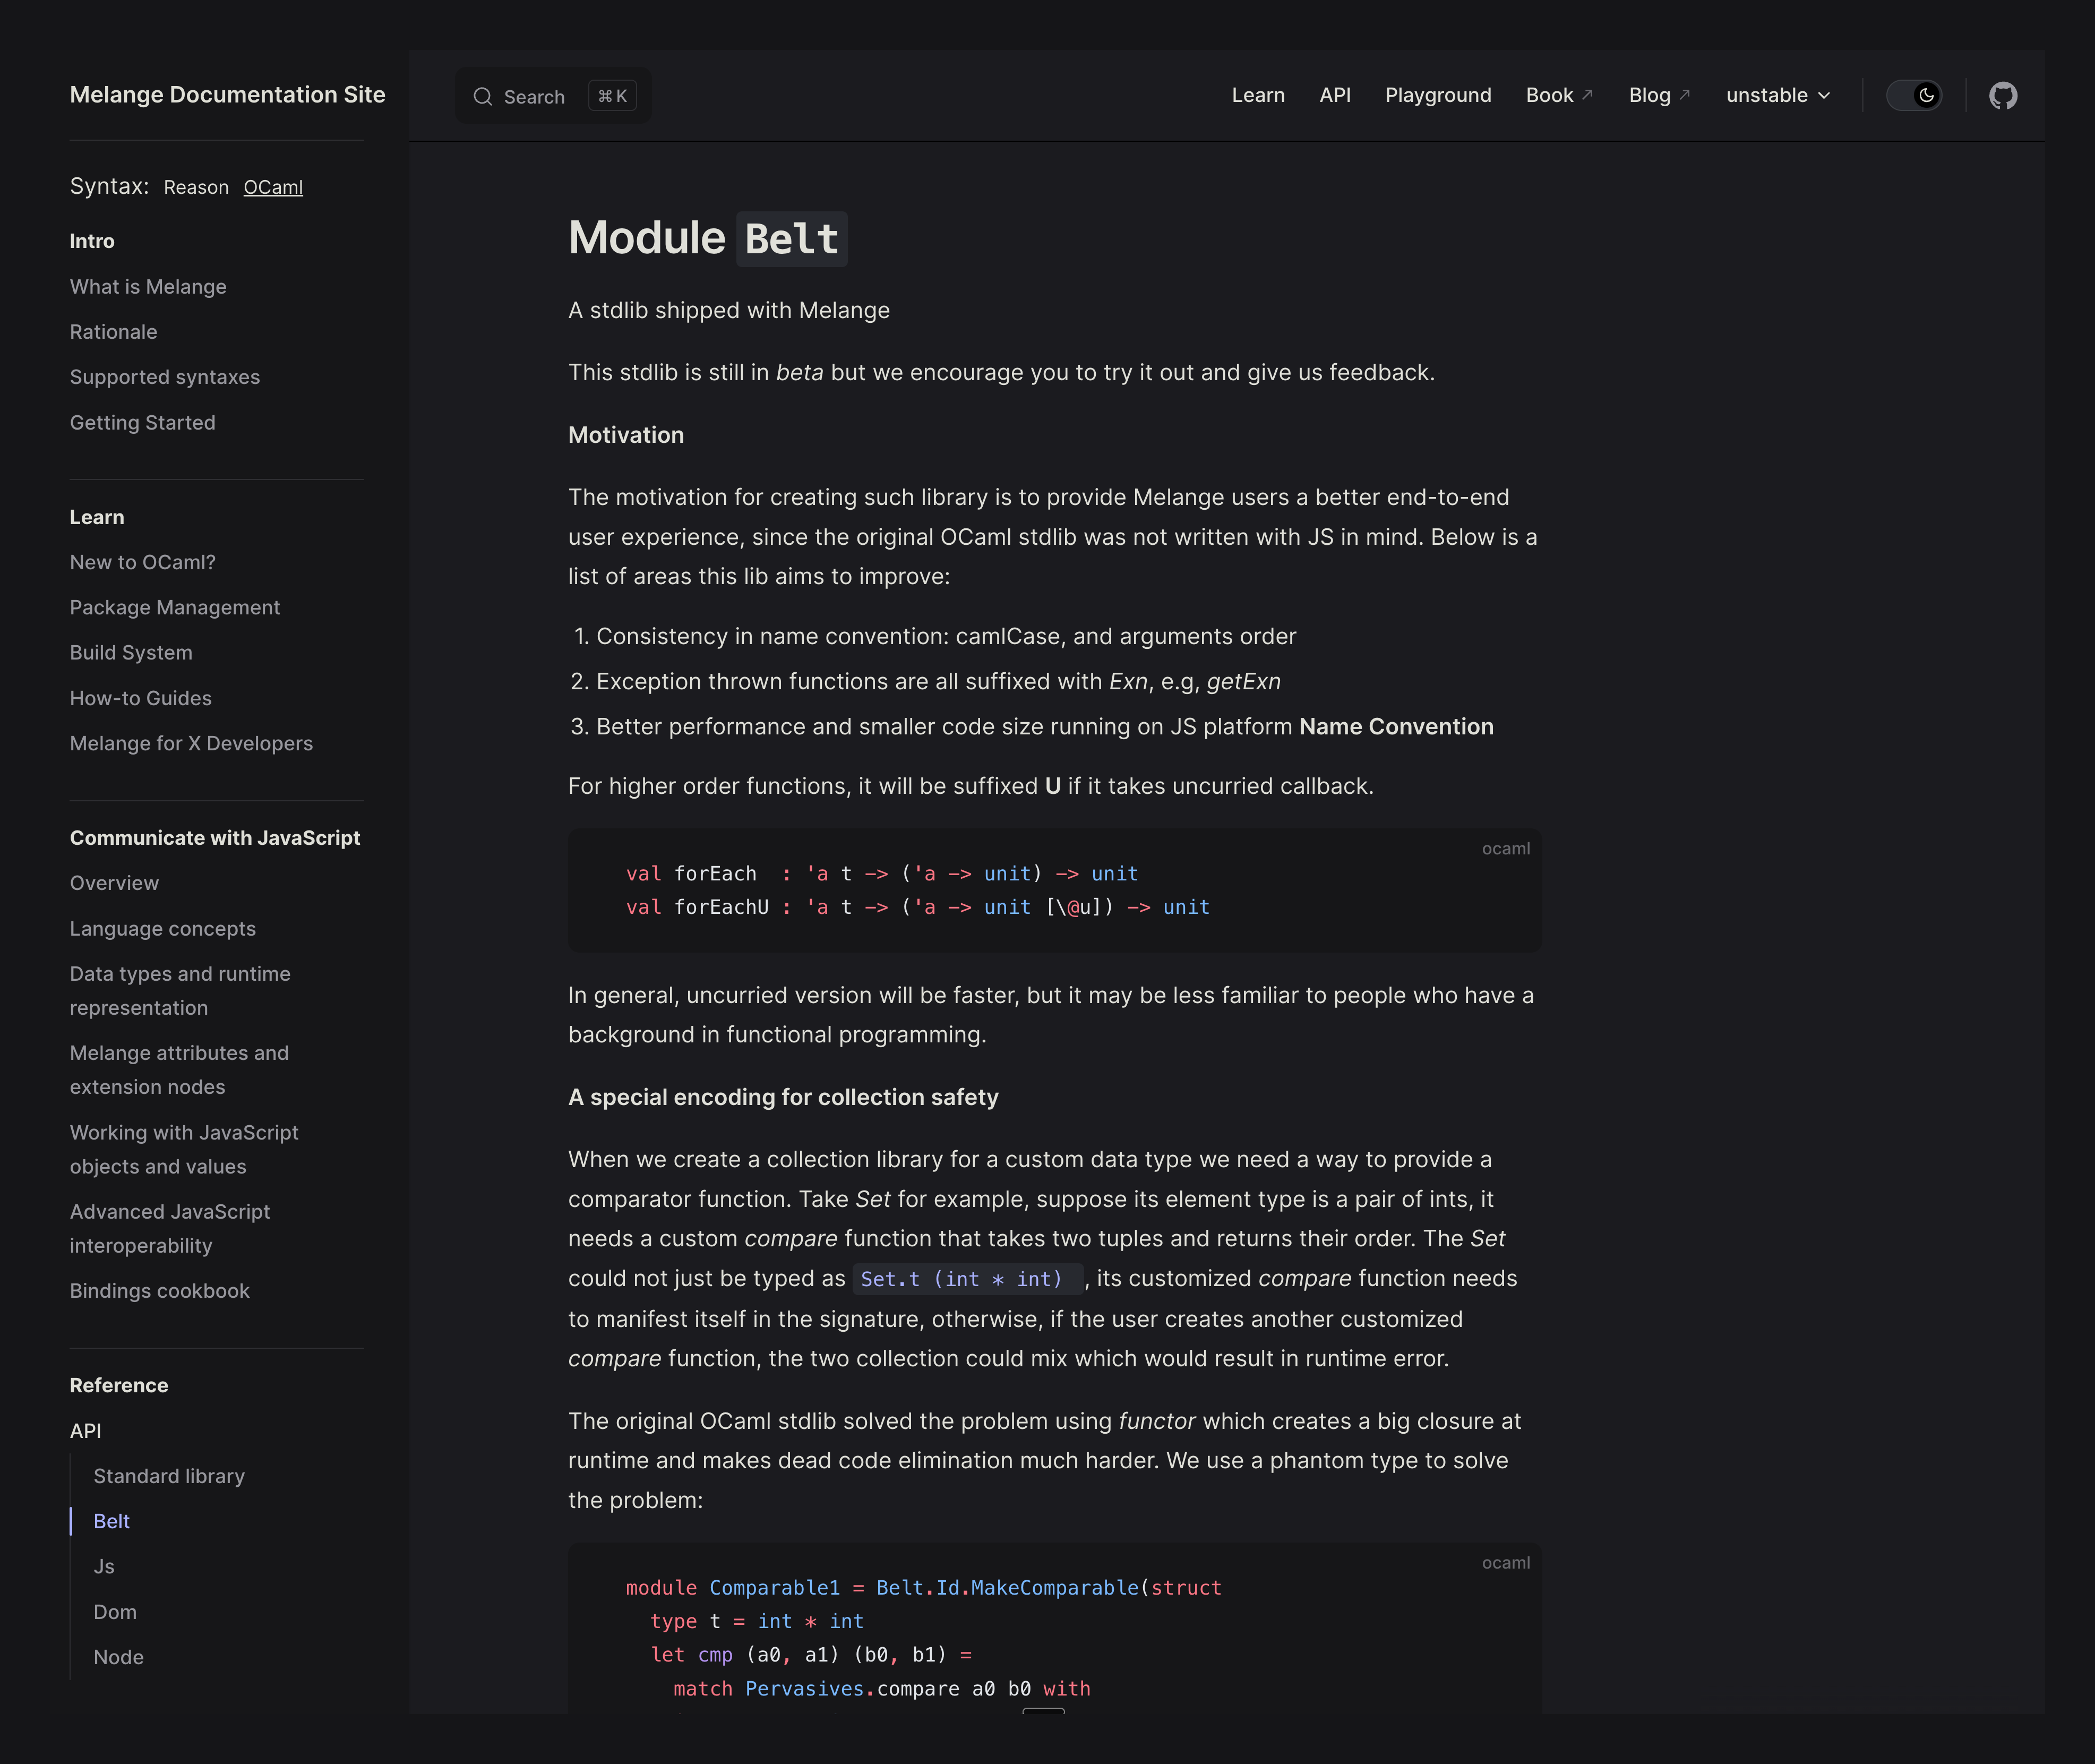
Task: Open Standard library API item
Action: pos(169,1476)
